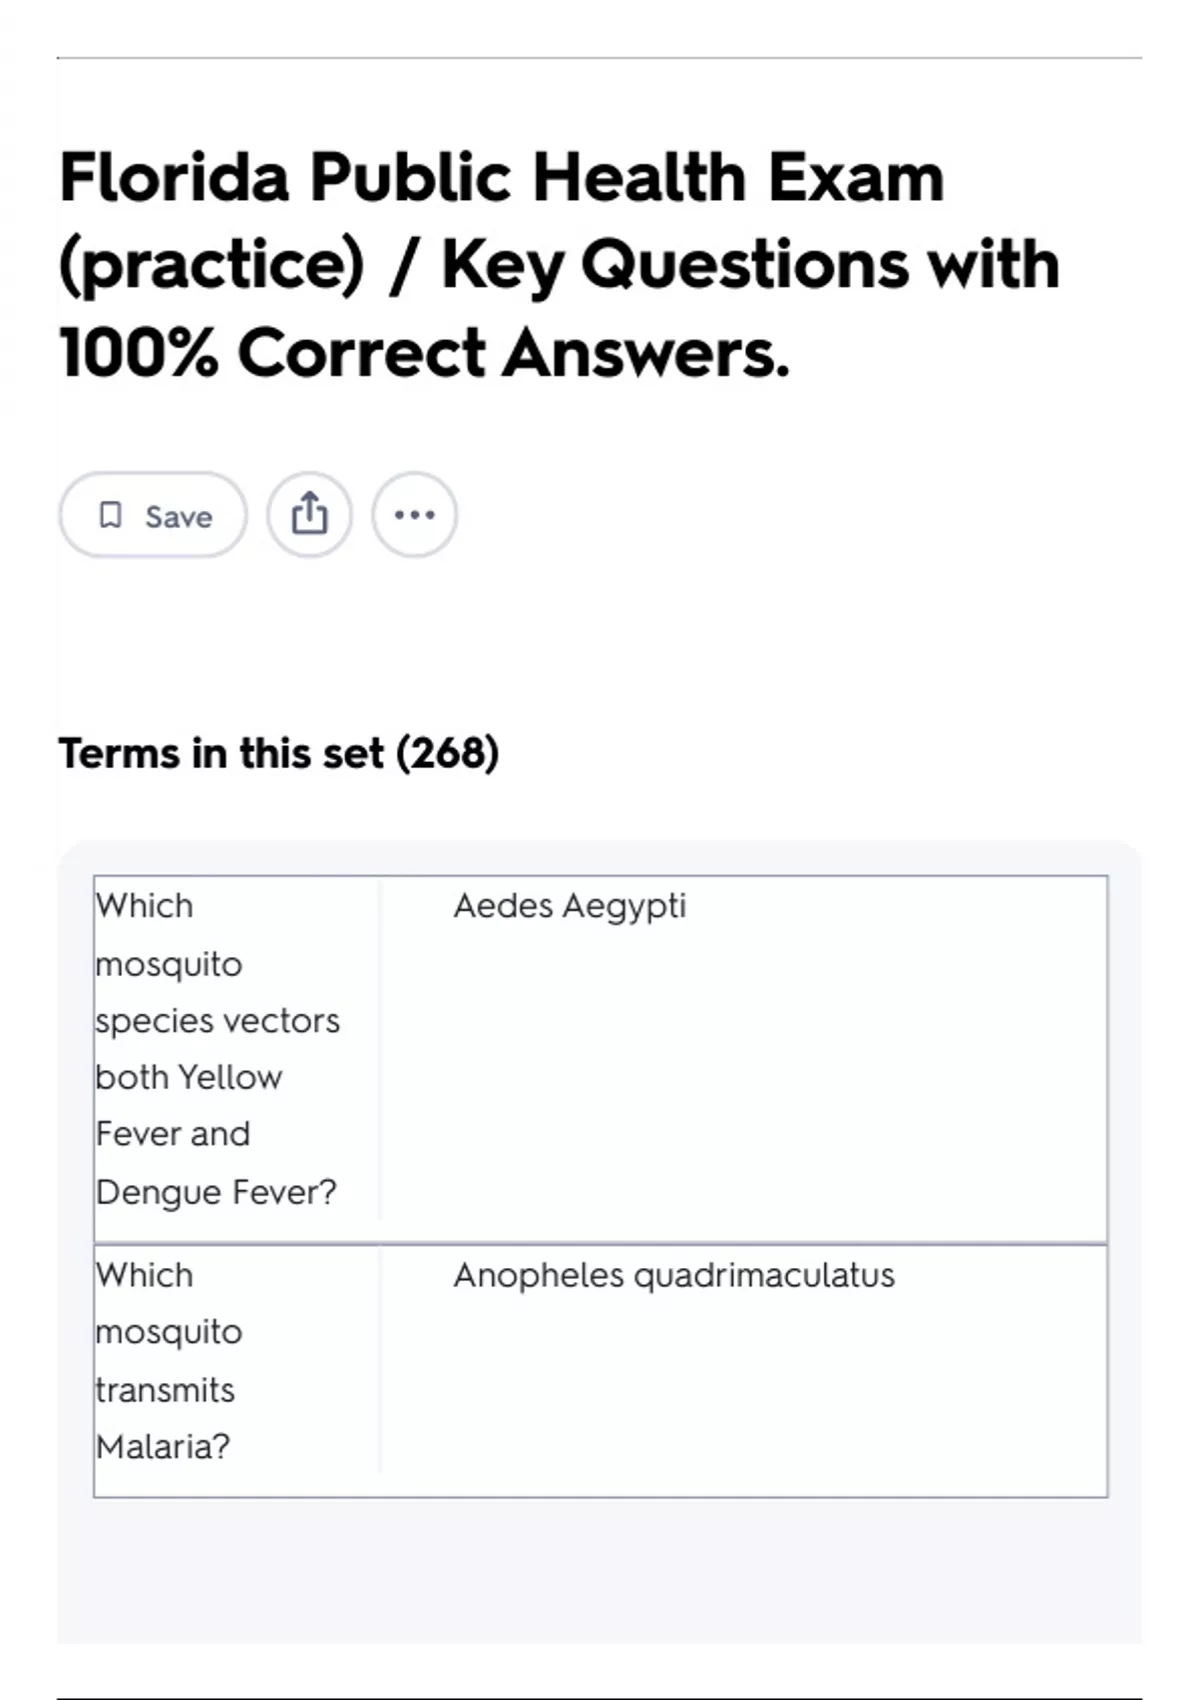Click '(practice) / Key Questions with' title line
The image size is (1200, 1700).
pos(558,266)
